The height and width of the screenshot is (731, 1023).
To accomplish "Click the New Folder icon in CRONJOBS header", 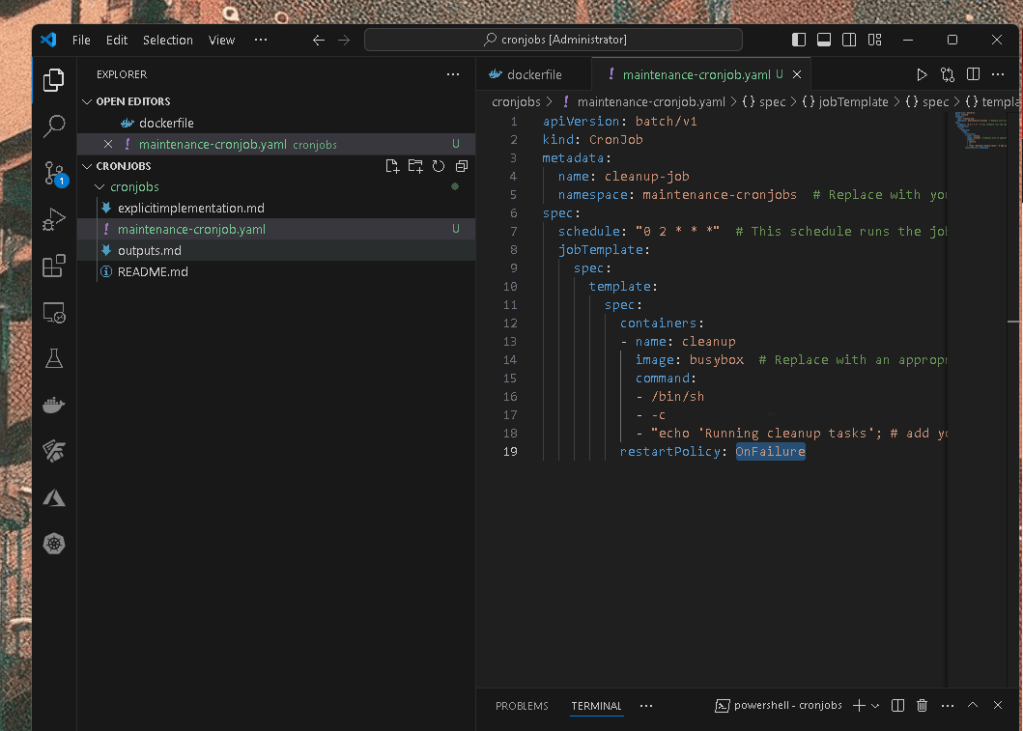I will coord(415,166).
